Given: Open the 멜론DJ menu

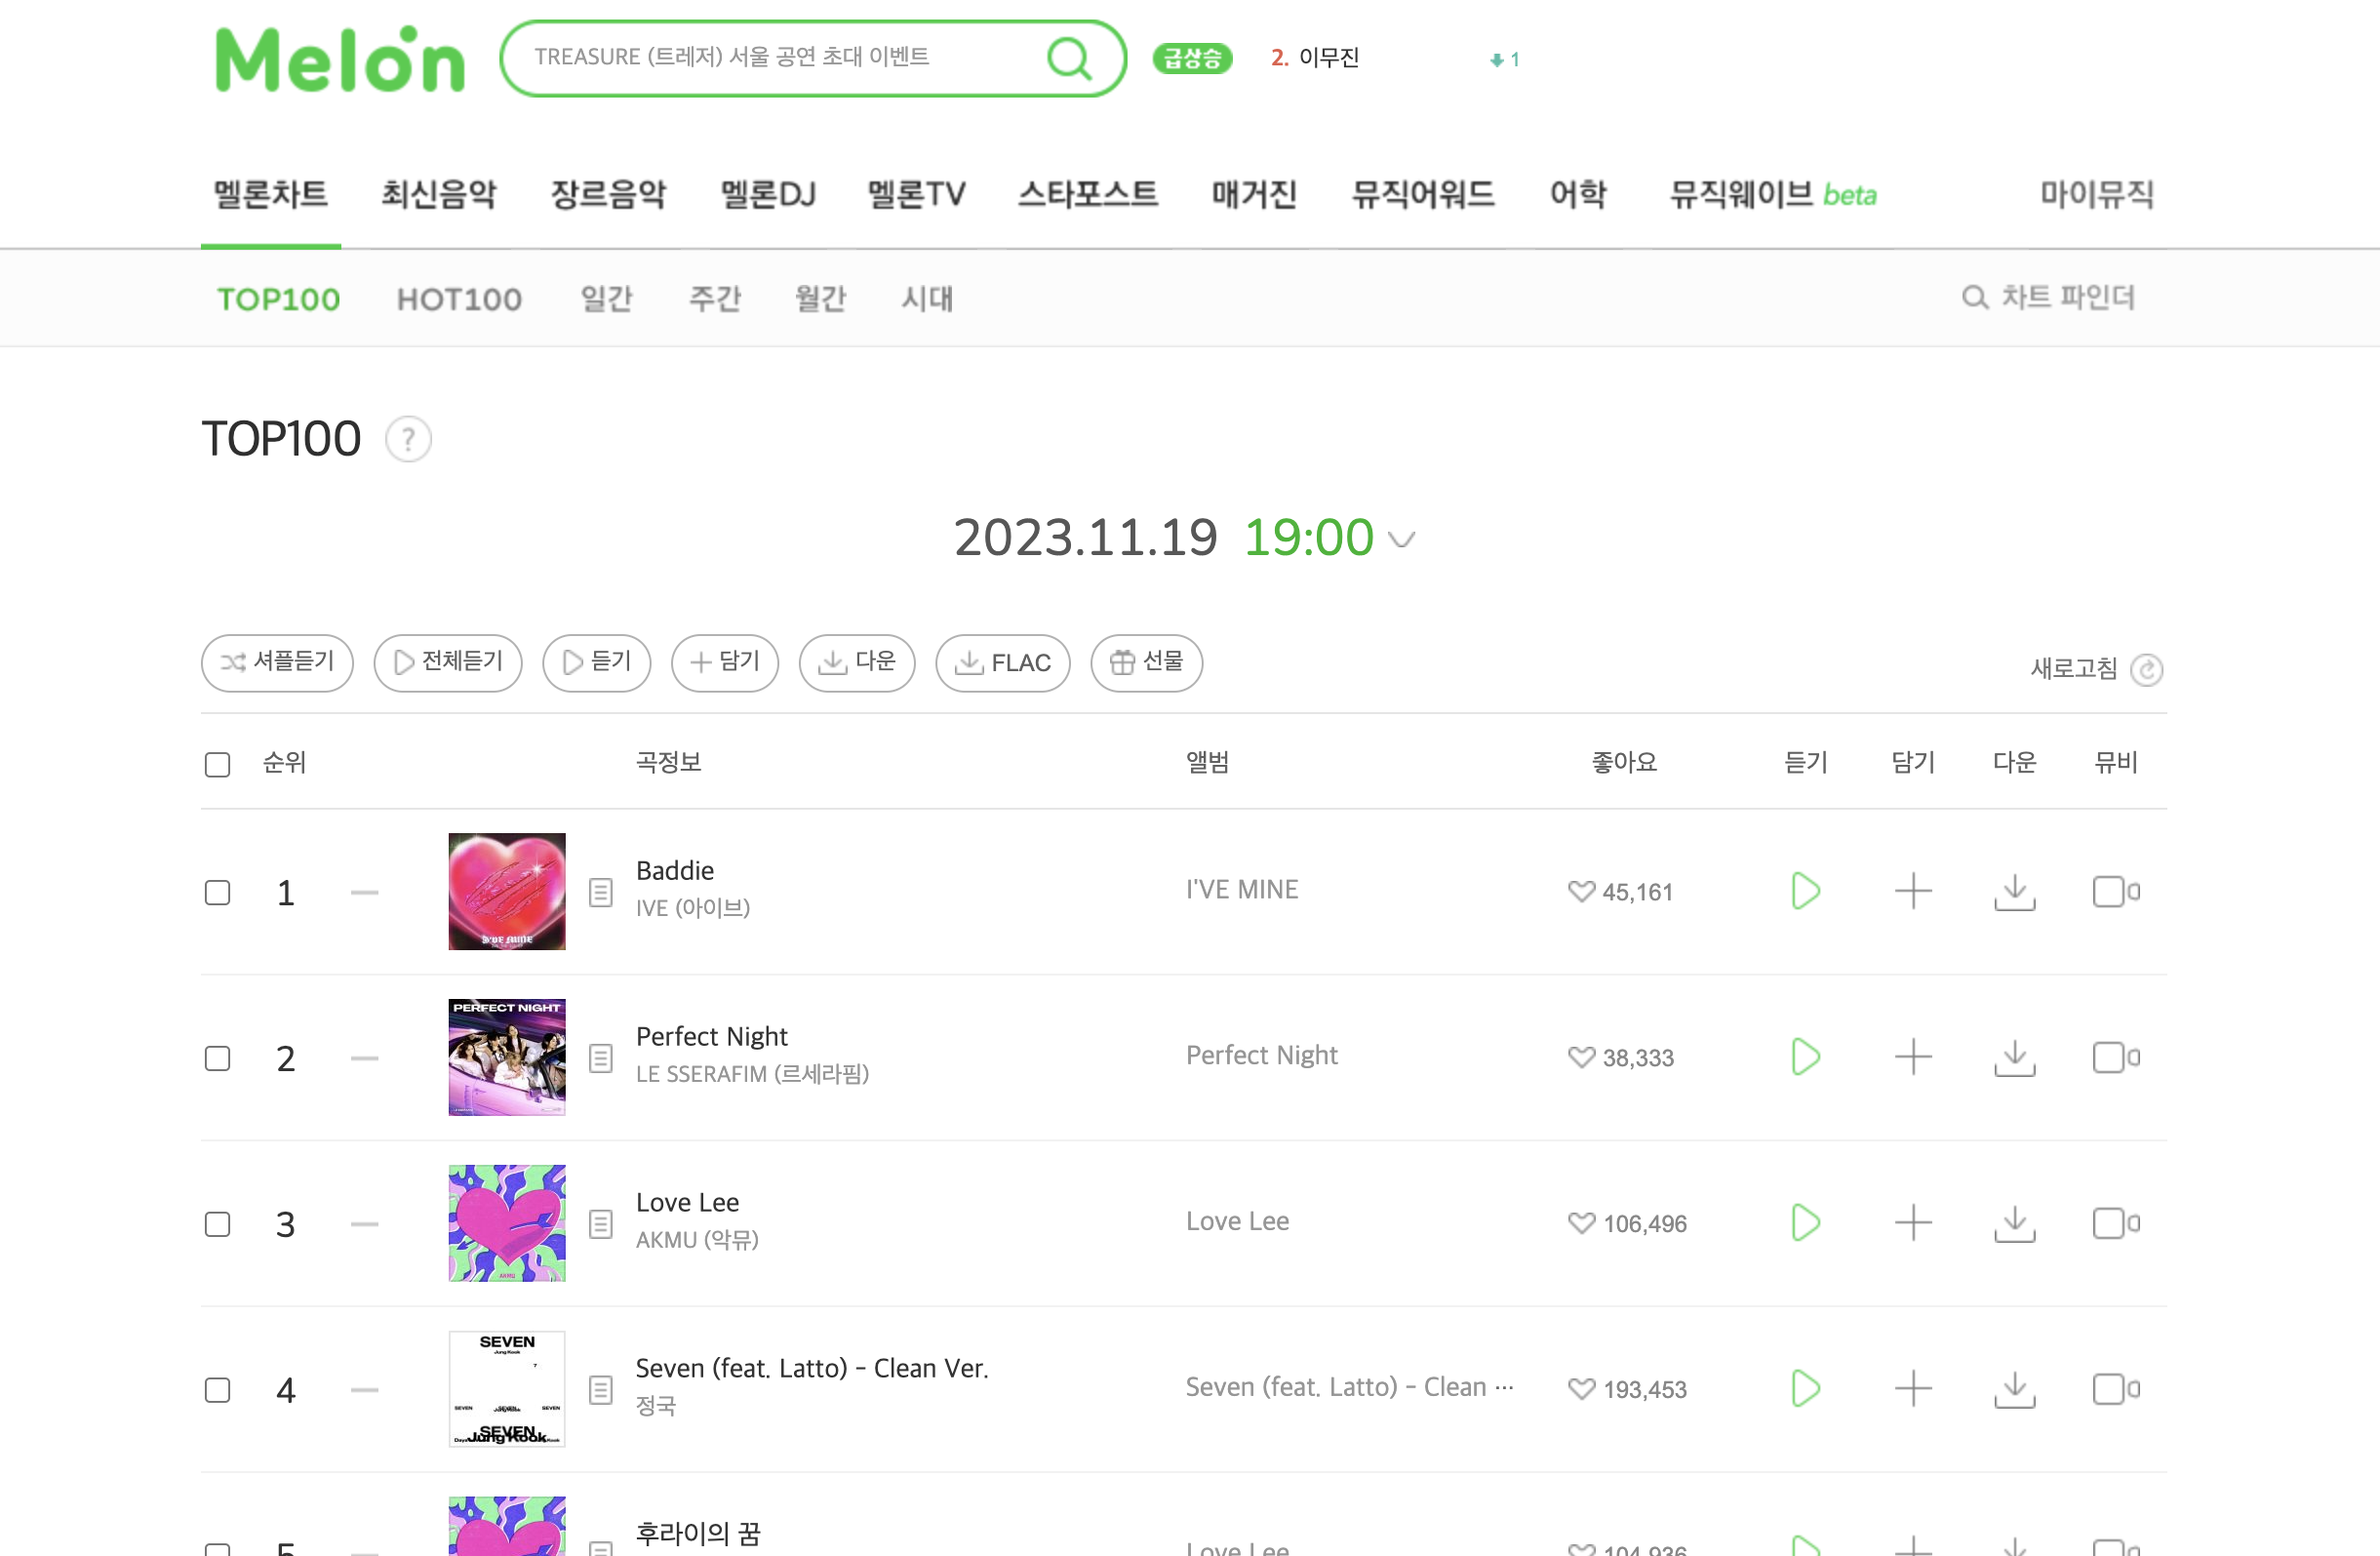Looking at the screenshot, I should (768, 194).
